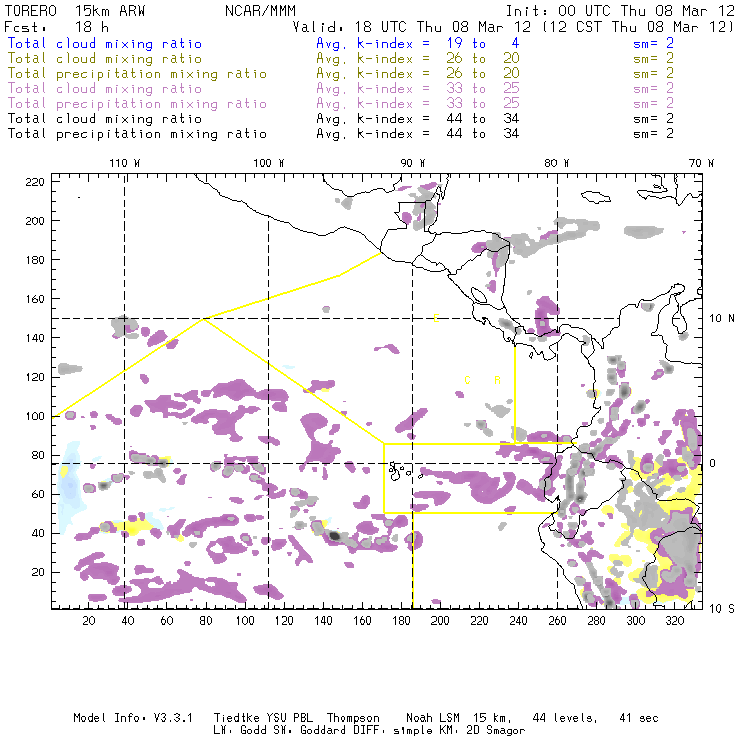Click the '90 W' longitude label

coord(413,163)
